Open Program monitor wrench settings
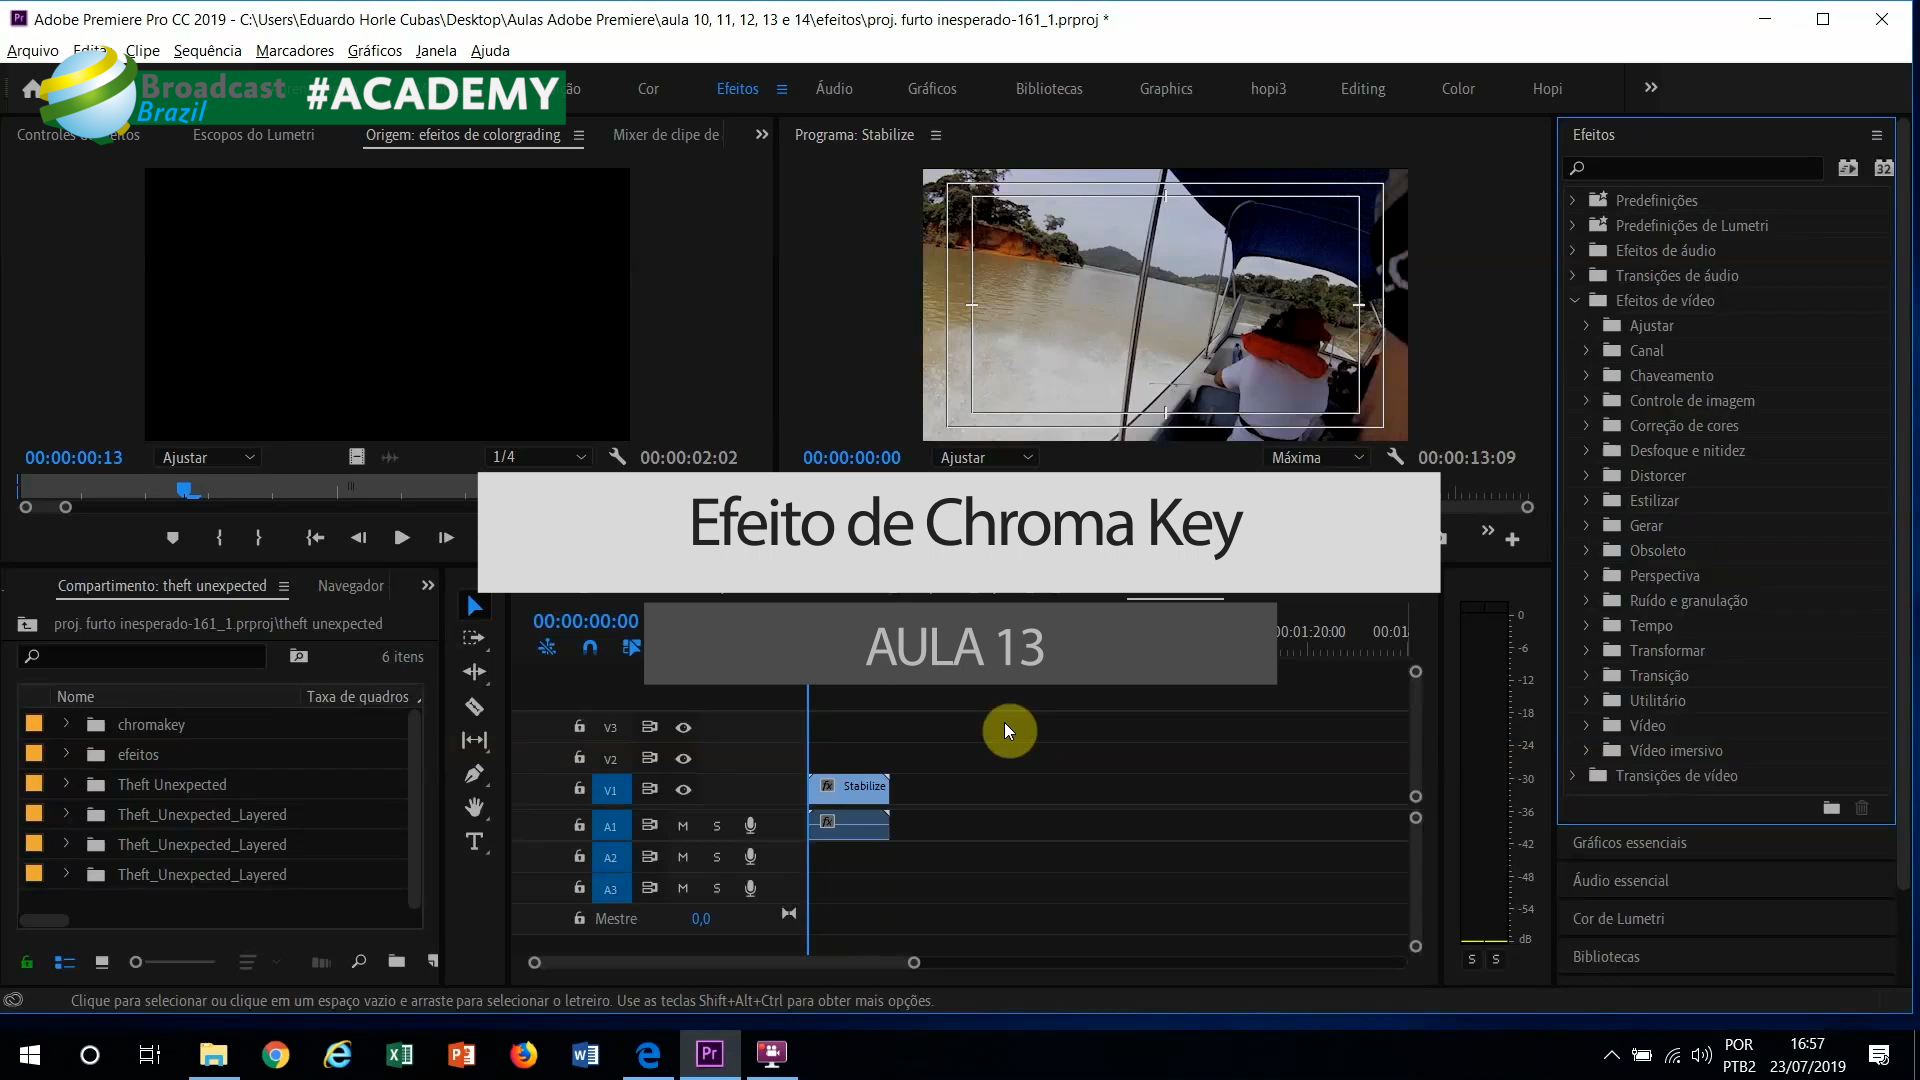This screenshot has height=1080, width=1920. click(x=1395, y=457)
